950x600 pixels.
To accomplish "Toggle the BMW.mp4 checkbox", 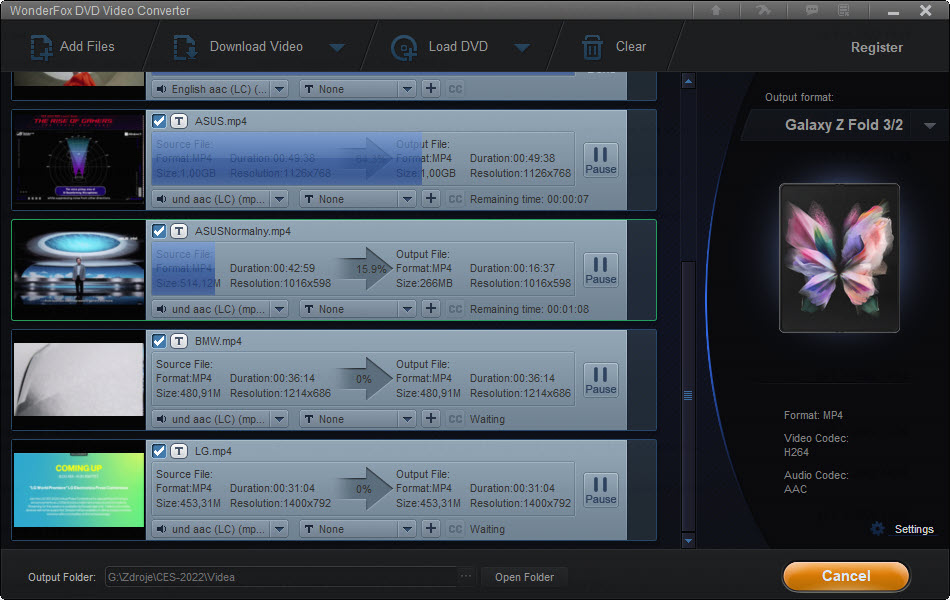I will 159,341.
